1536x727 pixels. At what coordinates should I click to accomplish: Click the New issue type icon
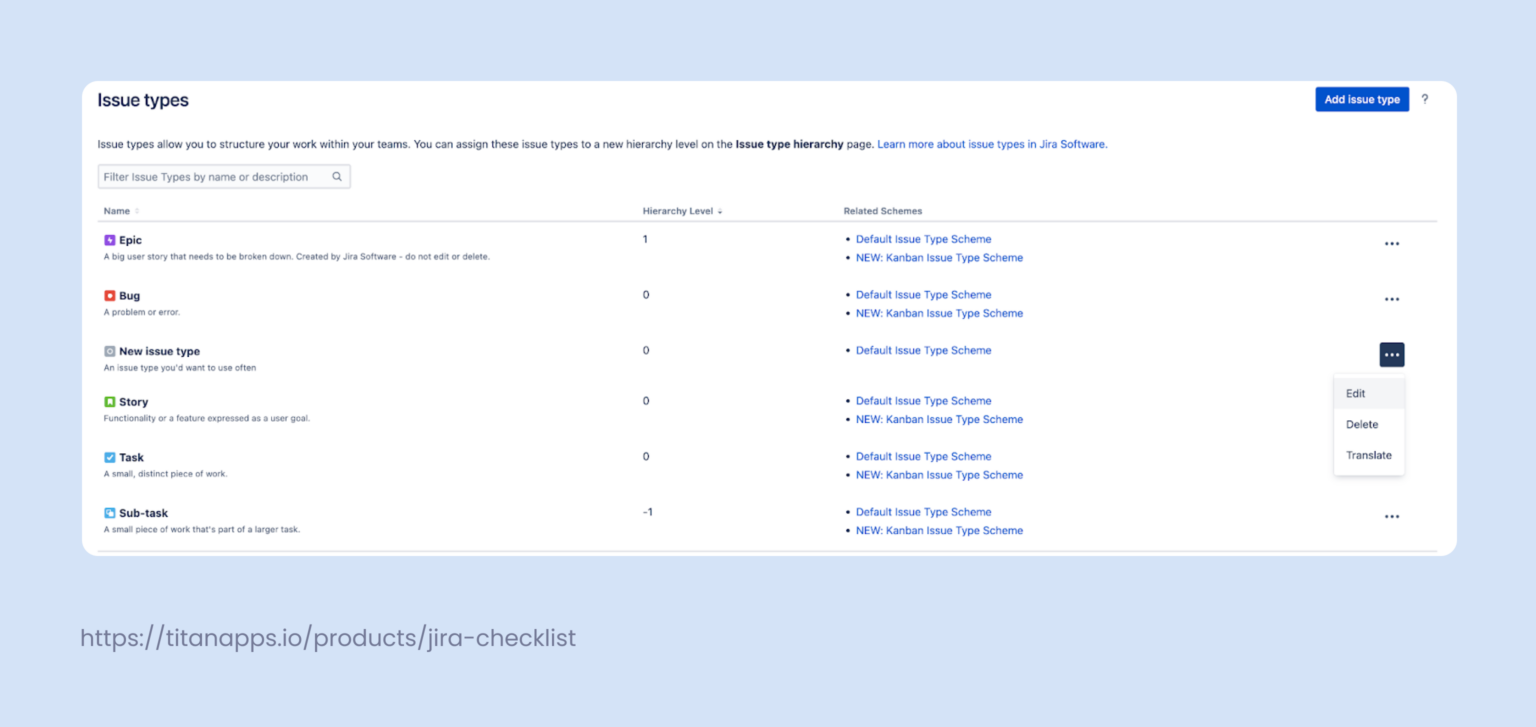108,351
